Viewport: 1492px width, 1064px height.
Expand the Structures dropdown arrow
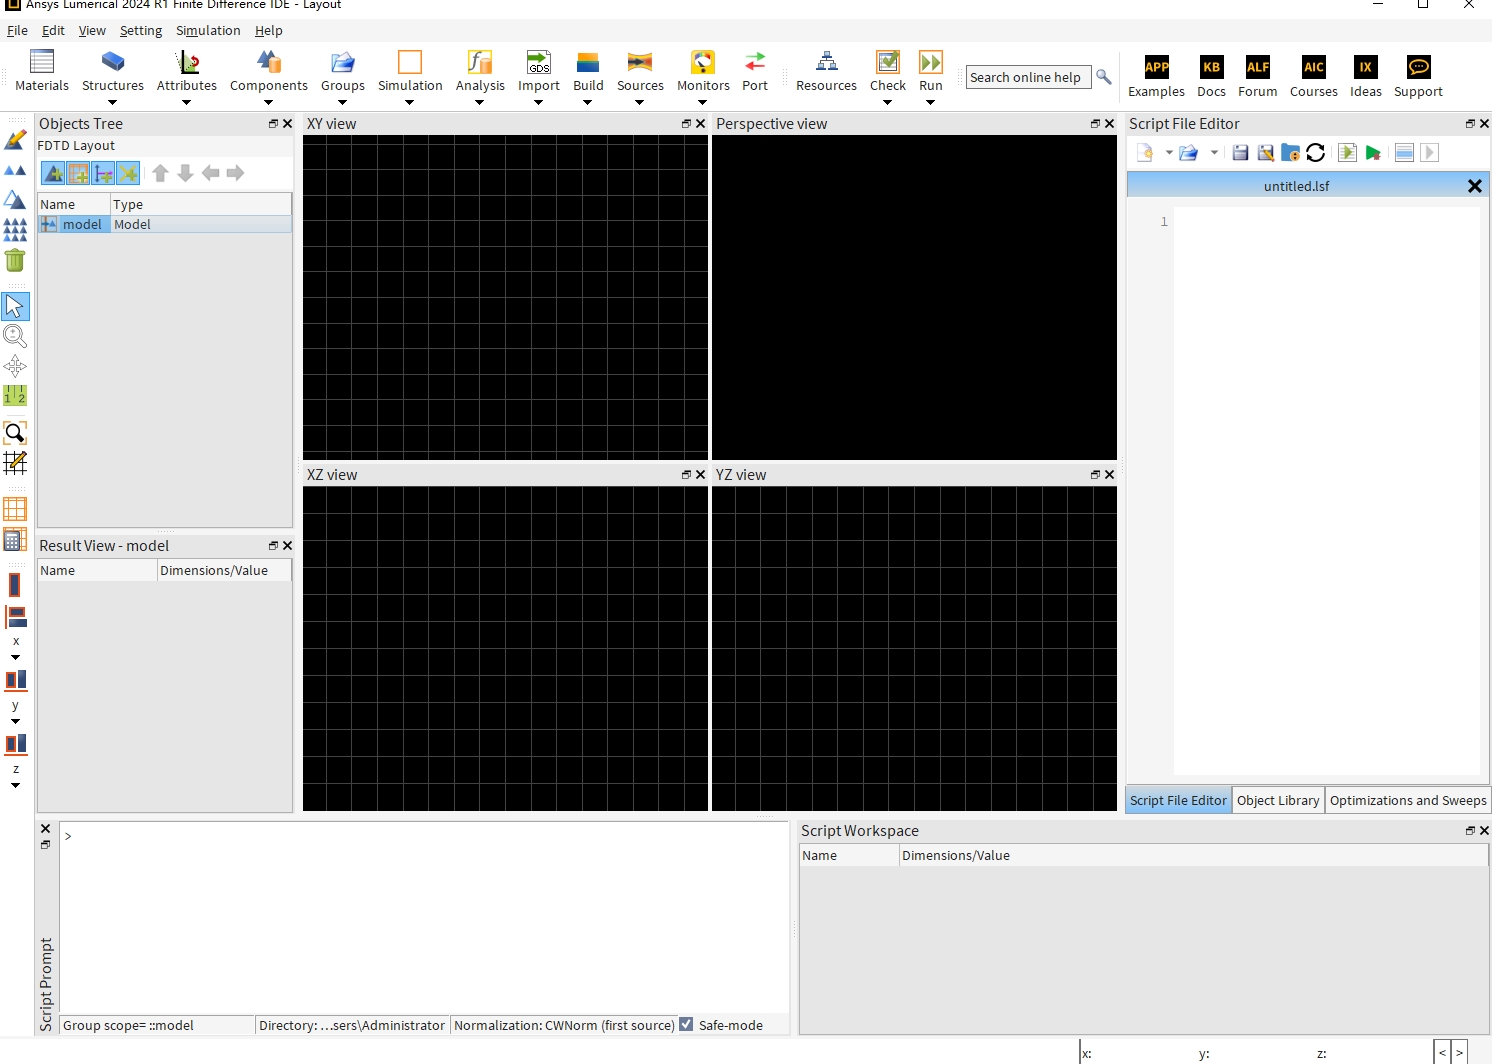pos(113,102)
